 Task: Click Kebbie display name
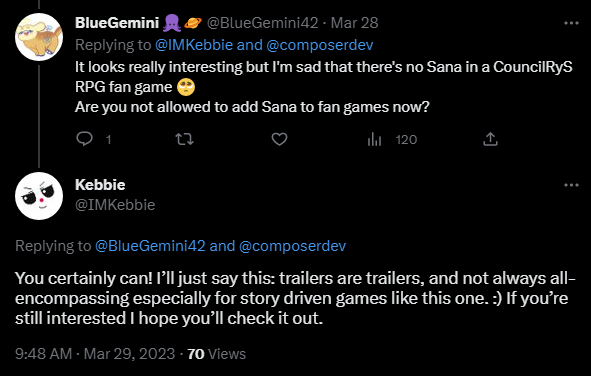coord(100,185)
